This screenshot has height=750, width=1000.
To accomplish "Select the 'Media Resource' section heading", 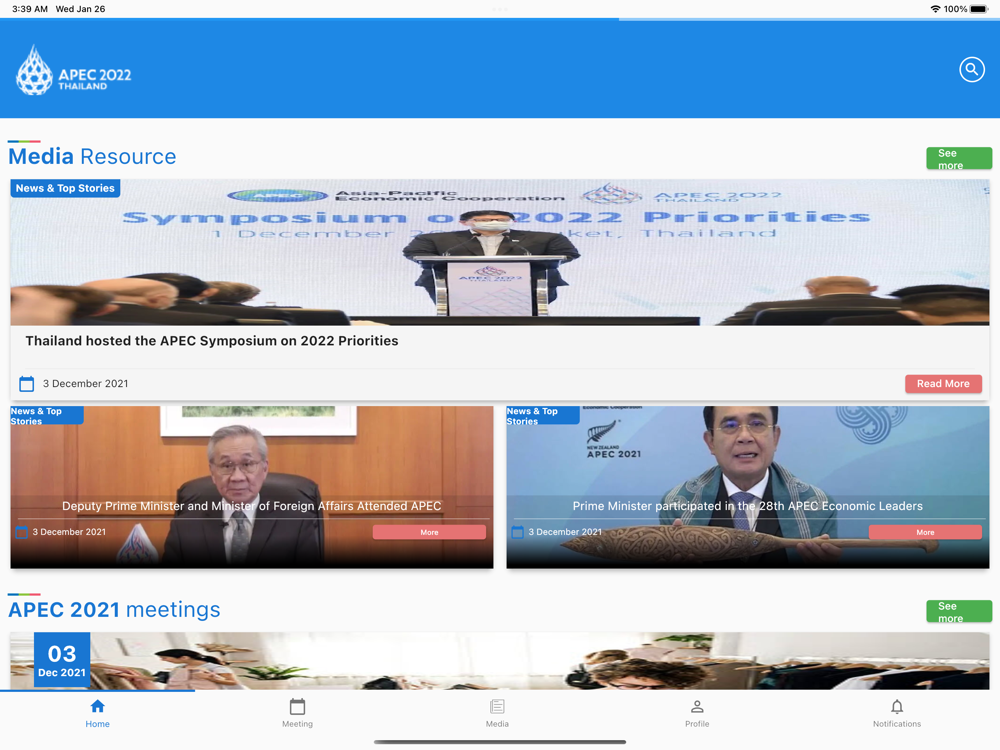I will point(92,157).
